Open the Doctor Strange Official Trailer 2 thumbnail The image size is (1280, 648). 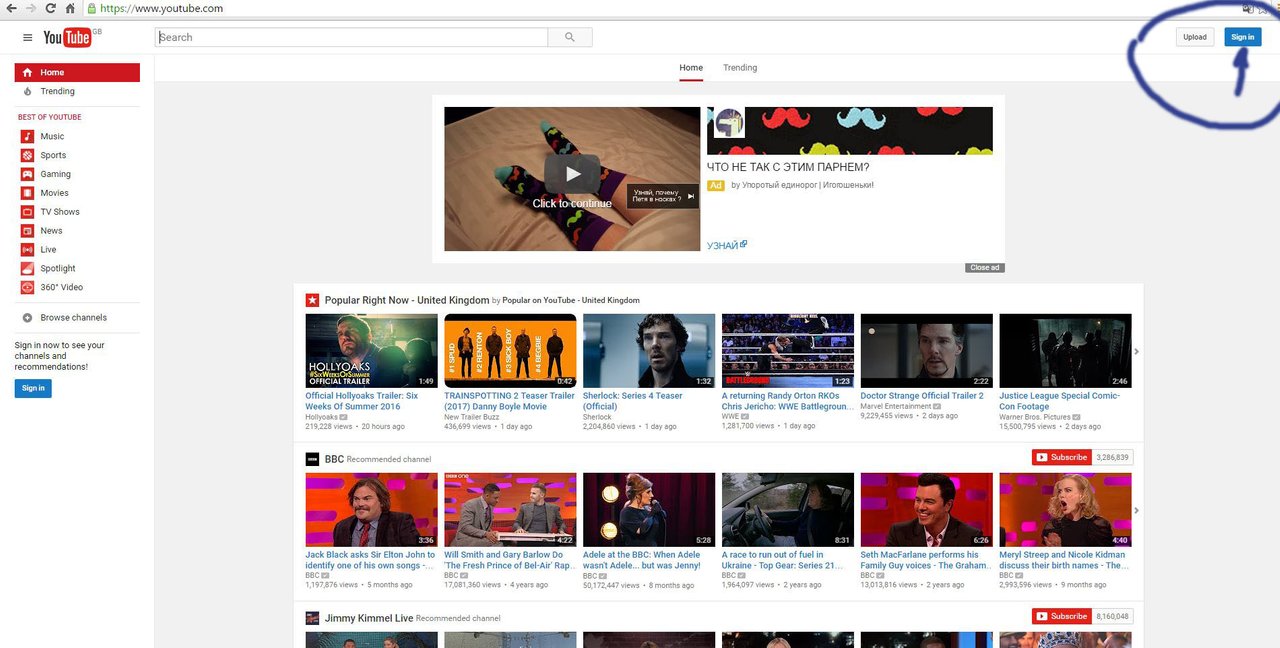click(926, 351)
